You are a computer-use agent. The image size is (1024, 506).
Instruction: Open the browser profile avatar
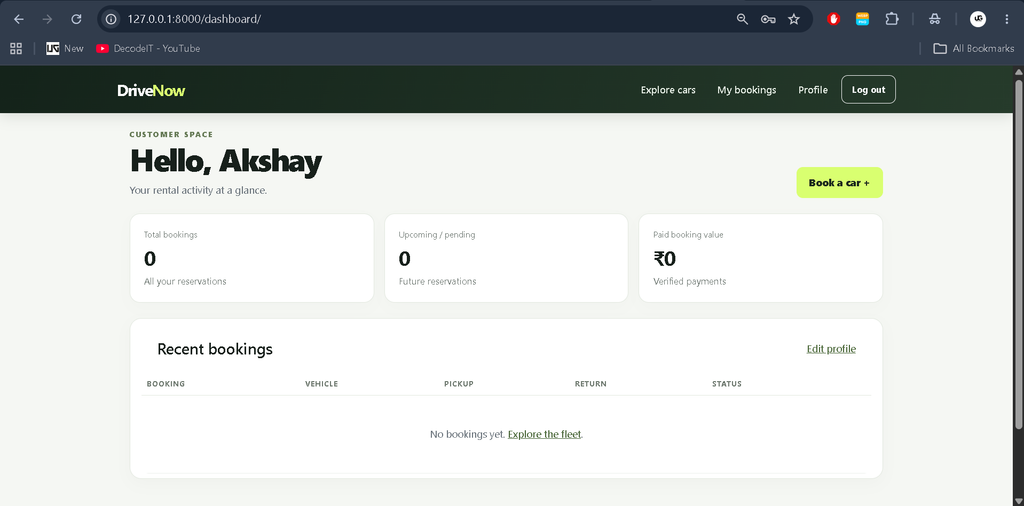pos(978,19)
